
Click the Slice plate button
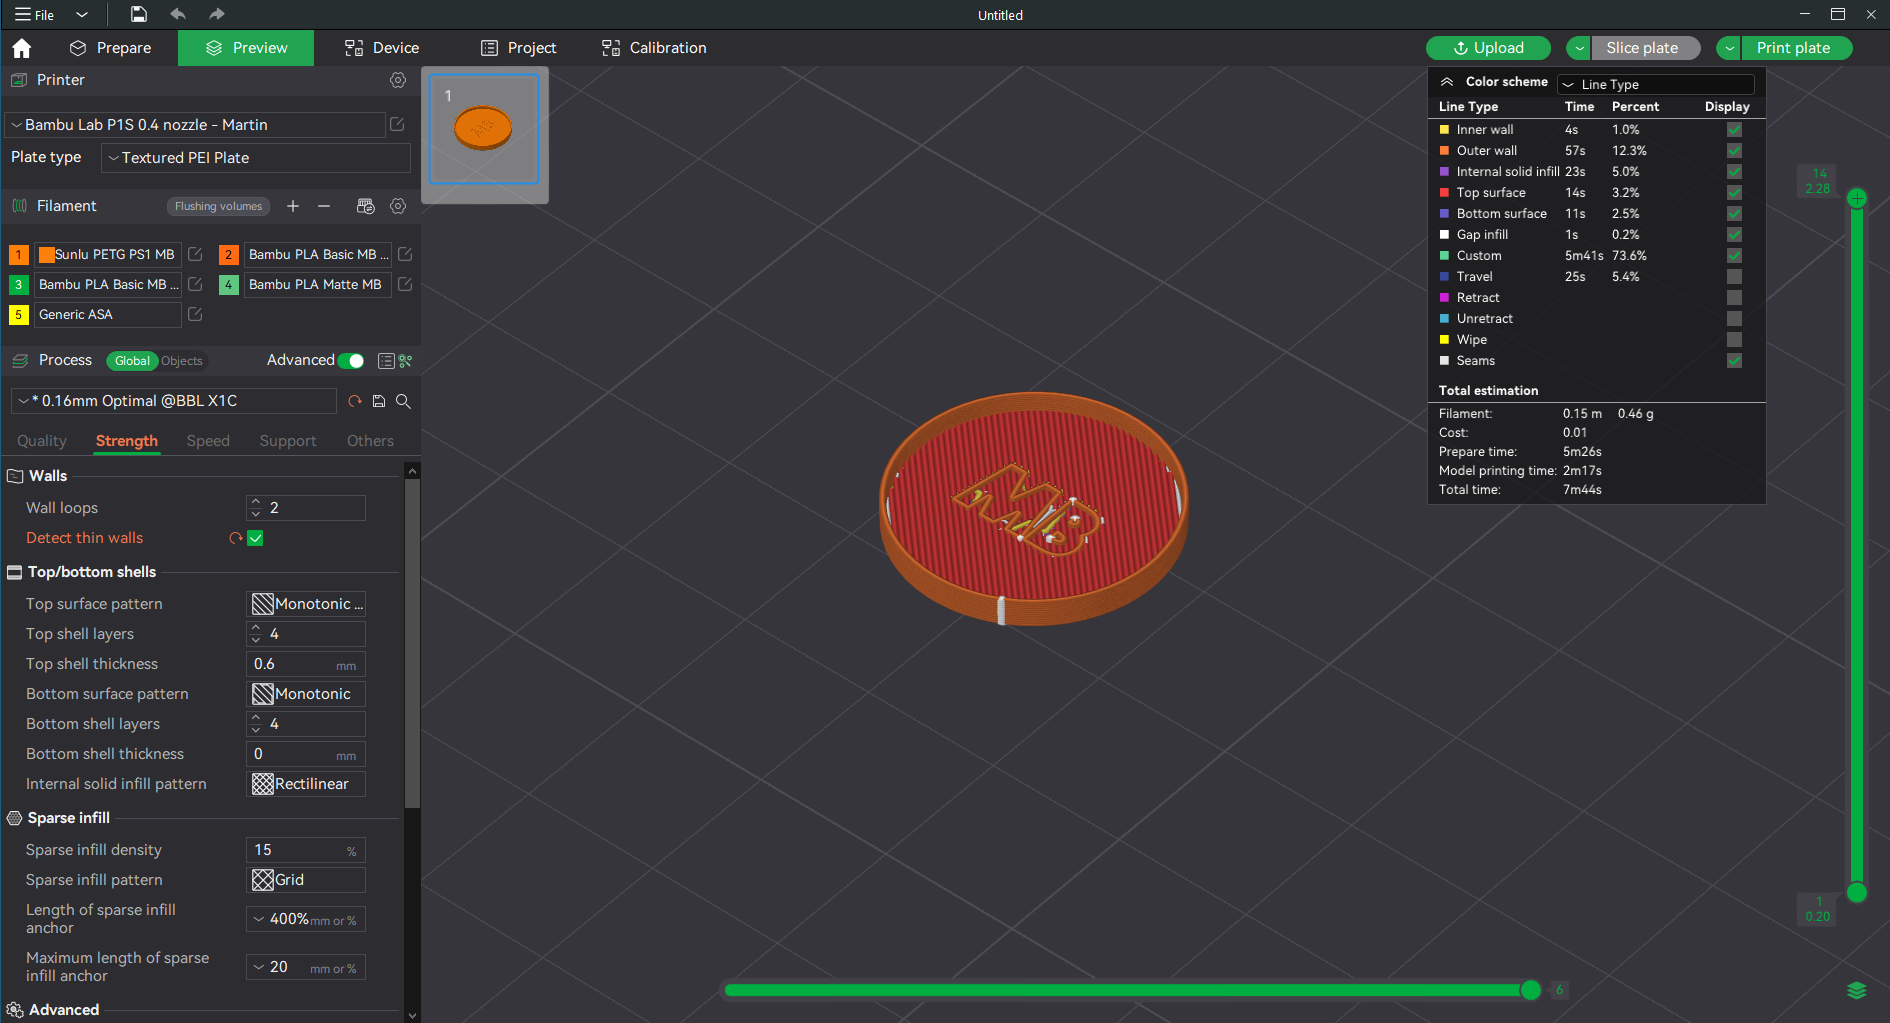pos(1644,47)
